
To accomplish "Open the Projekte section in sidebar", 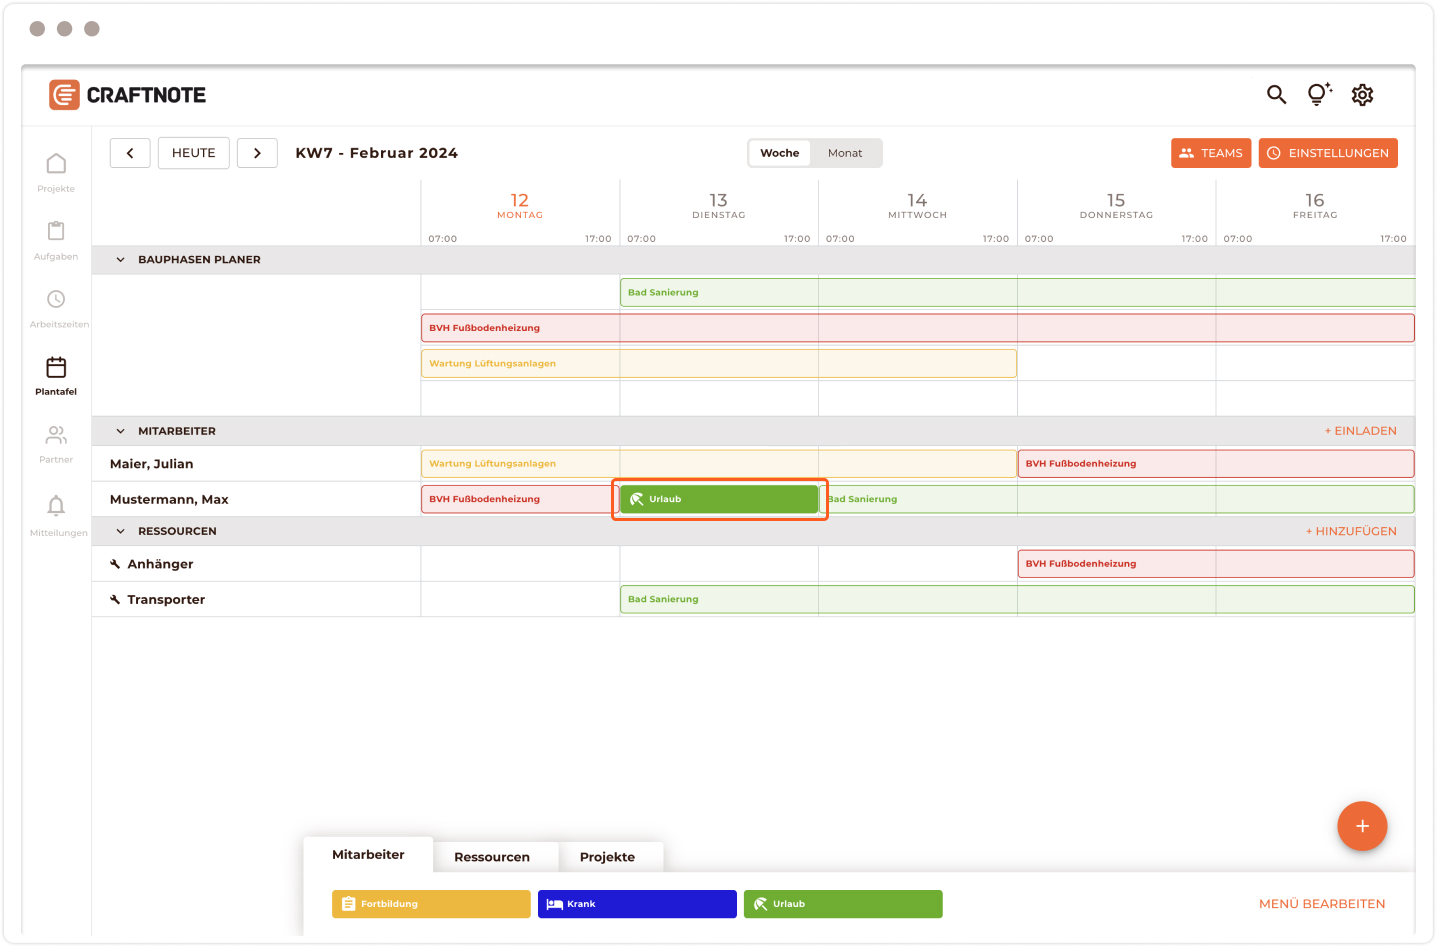I will (x=56, y=171).
